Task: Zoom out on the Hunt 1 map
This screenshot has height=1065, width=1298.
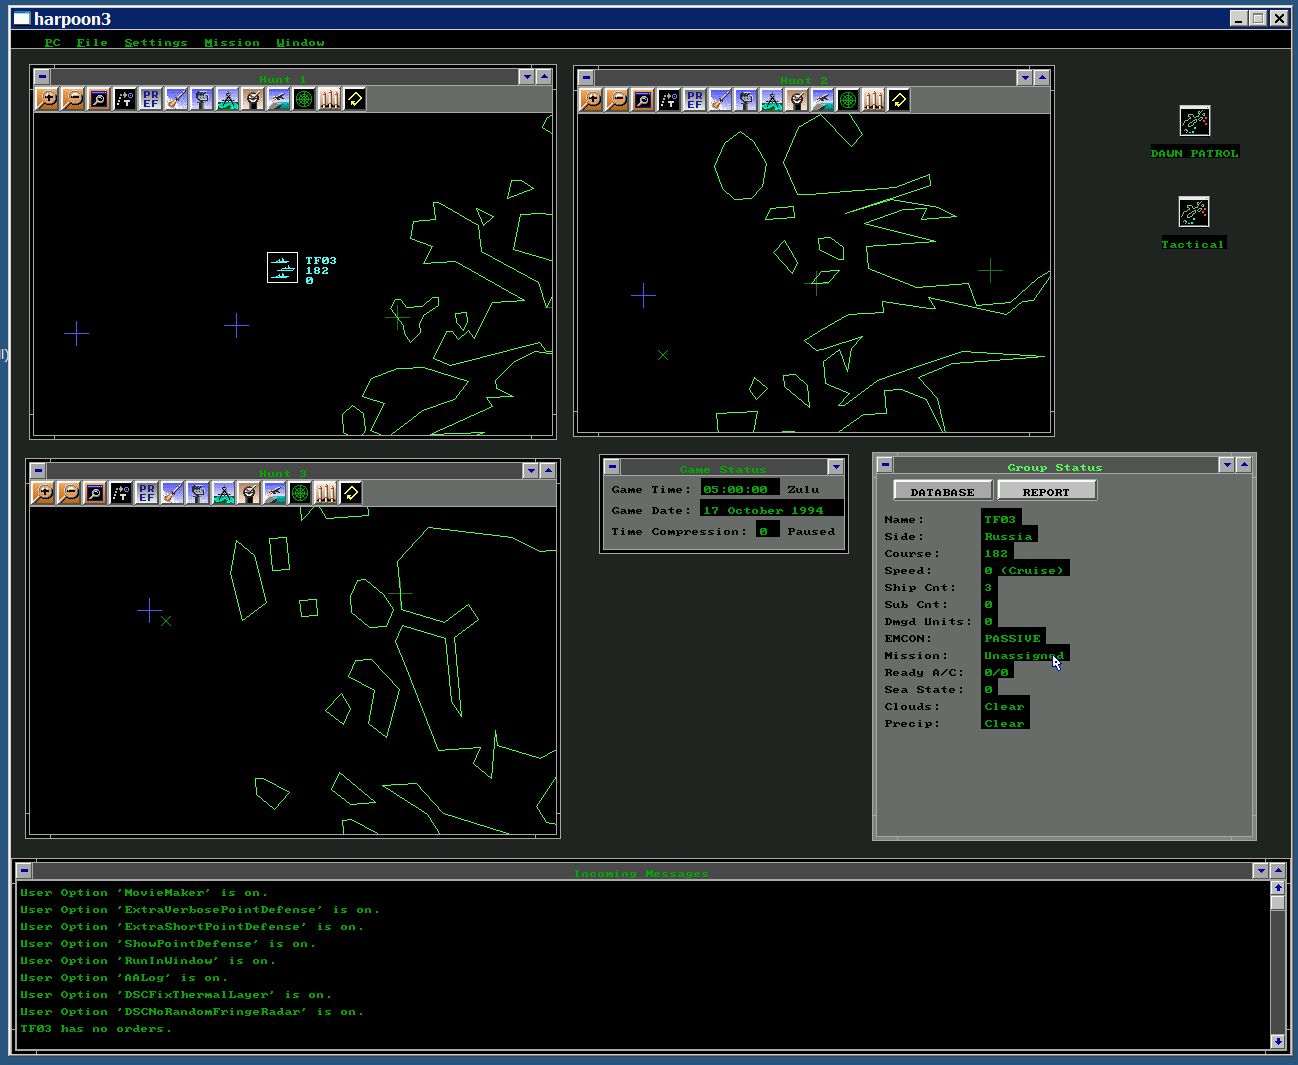Action: [73, 99]
